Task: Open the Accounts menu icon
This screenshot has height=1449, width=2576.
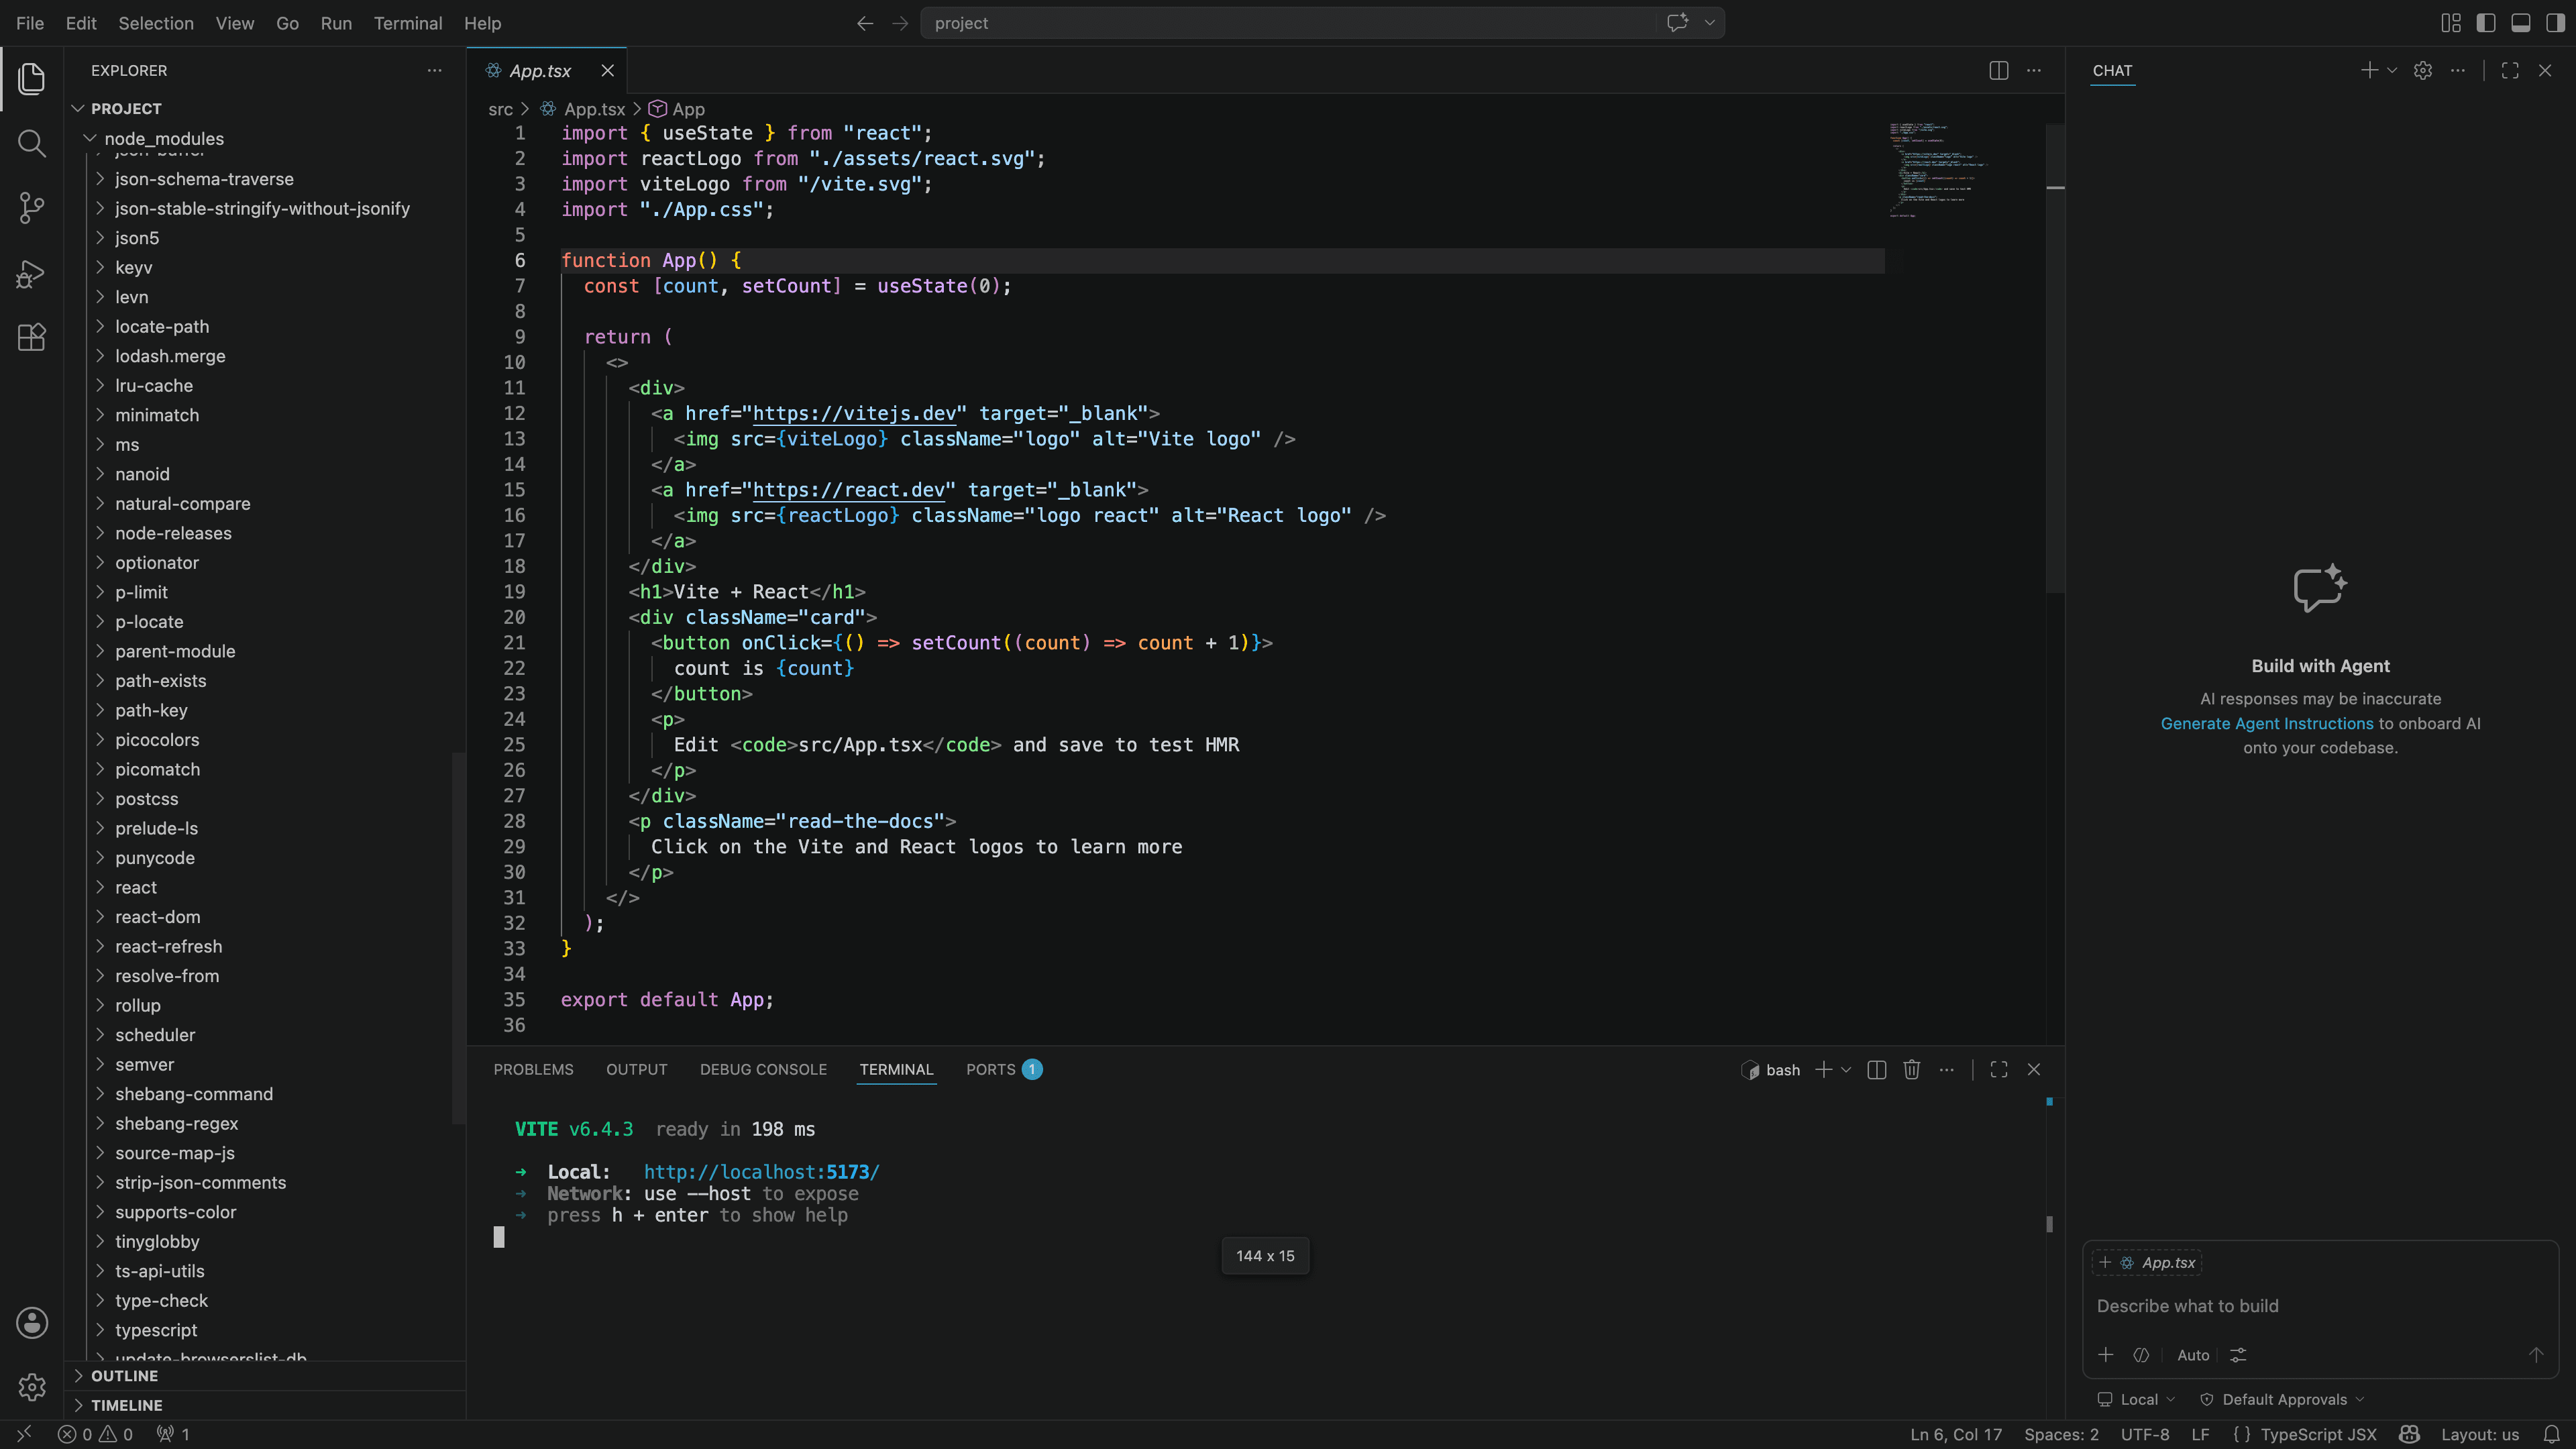Action: click(32, 1322)
